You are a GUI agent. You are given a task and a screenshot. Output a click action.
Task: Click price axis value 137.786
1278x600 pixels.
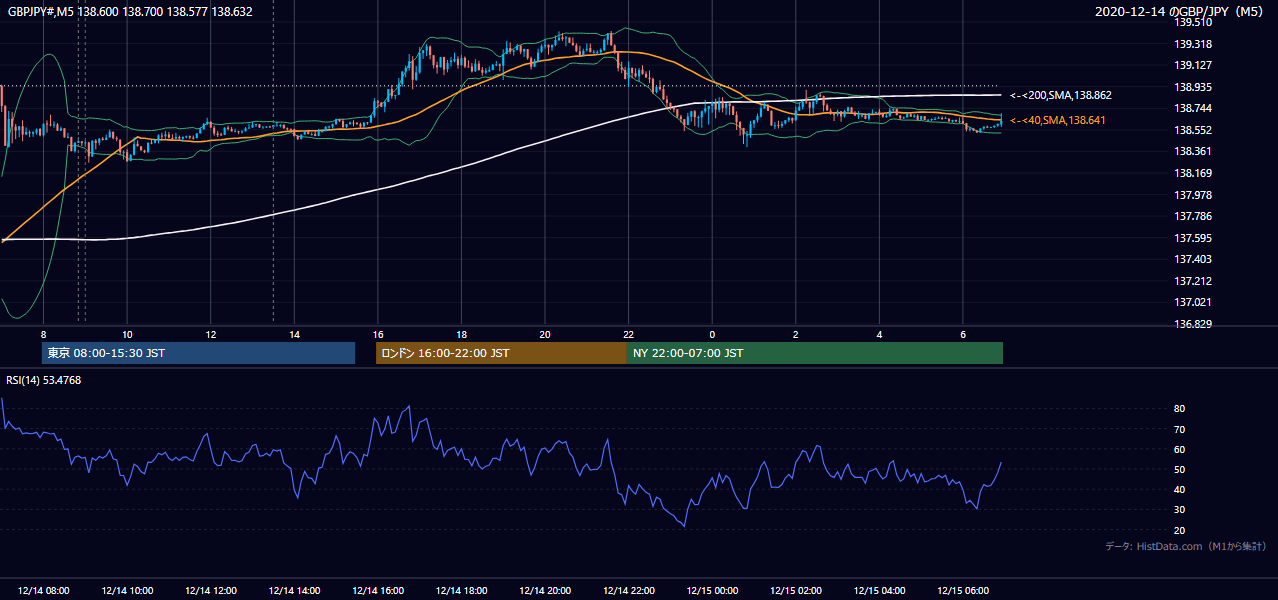pos(1192,216)
